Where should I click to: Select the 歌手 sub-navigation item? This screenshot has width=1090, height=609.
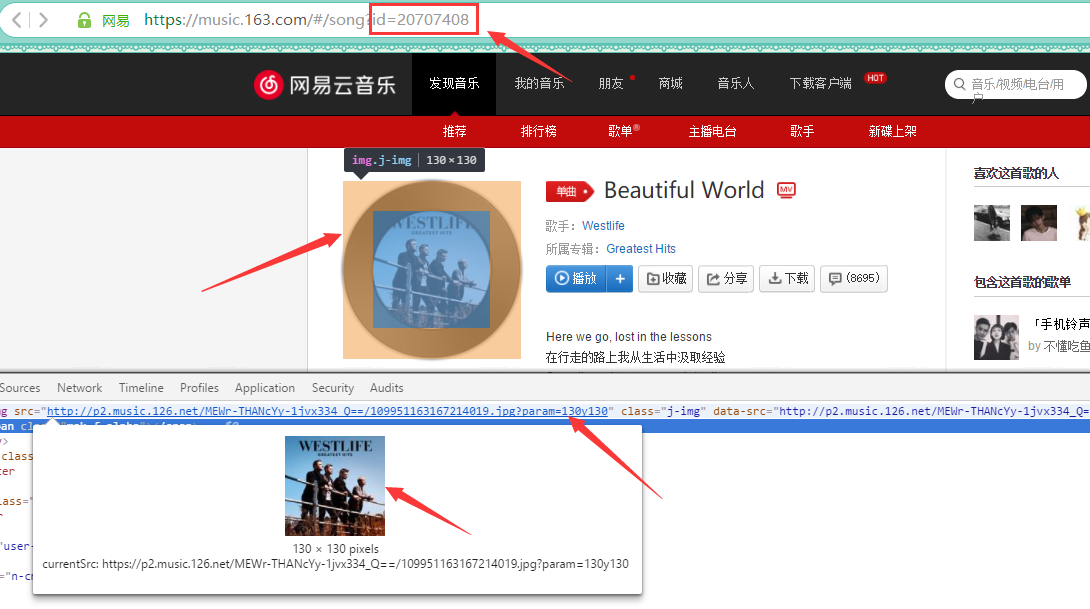(802, 131)
